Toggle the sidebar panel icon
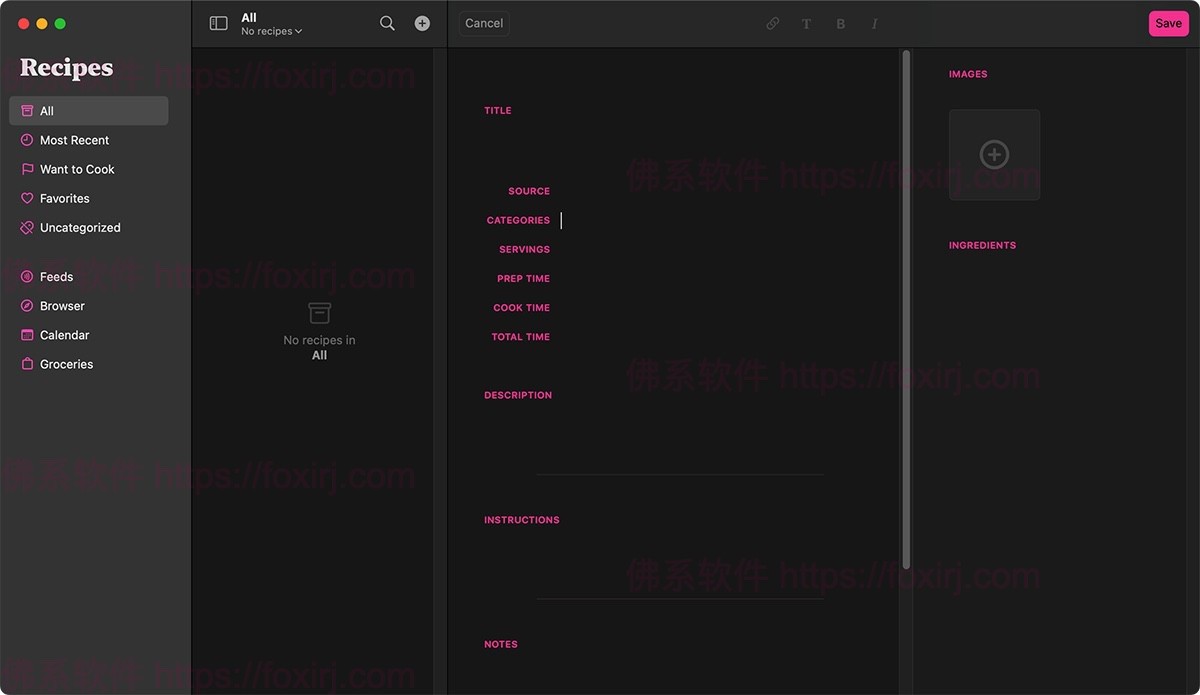Image resolution: width=1200 pixels, height=695 pixels. [x=218, y=23]
